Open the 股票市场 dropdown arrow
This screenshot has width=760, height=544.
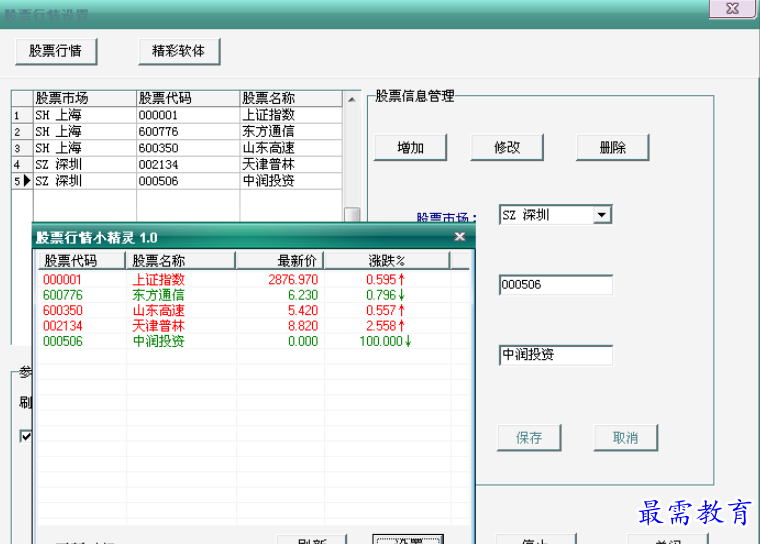pos(602,215)
